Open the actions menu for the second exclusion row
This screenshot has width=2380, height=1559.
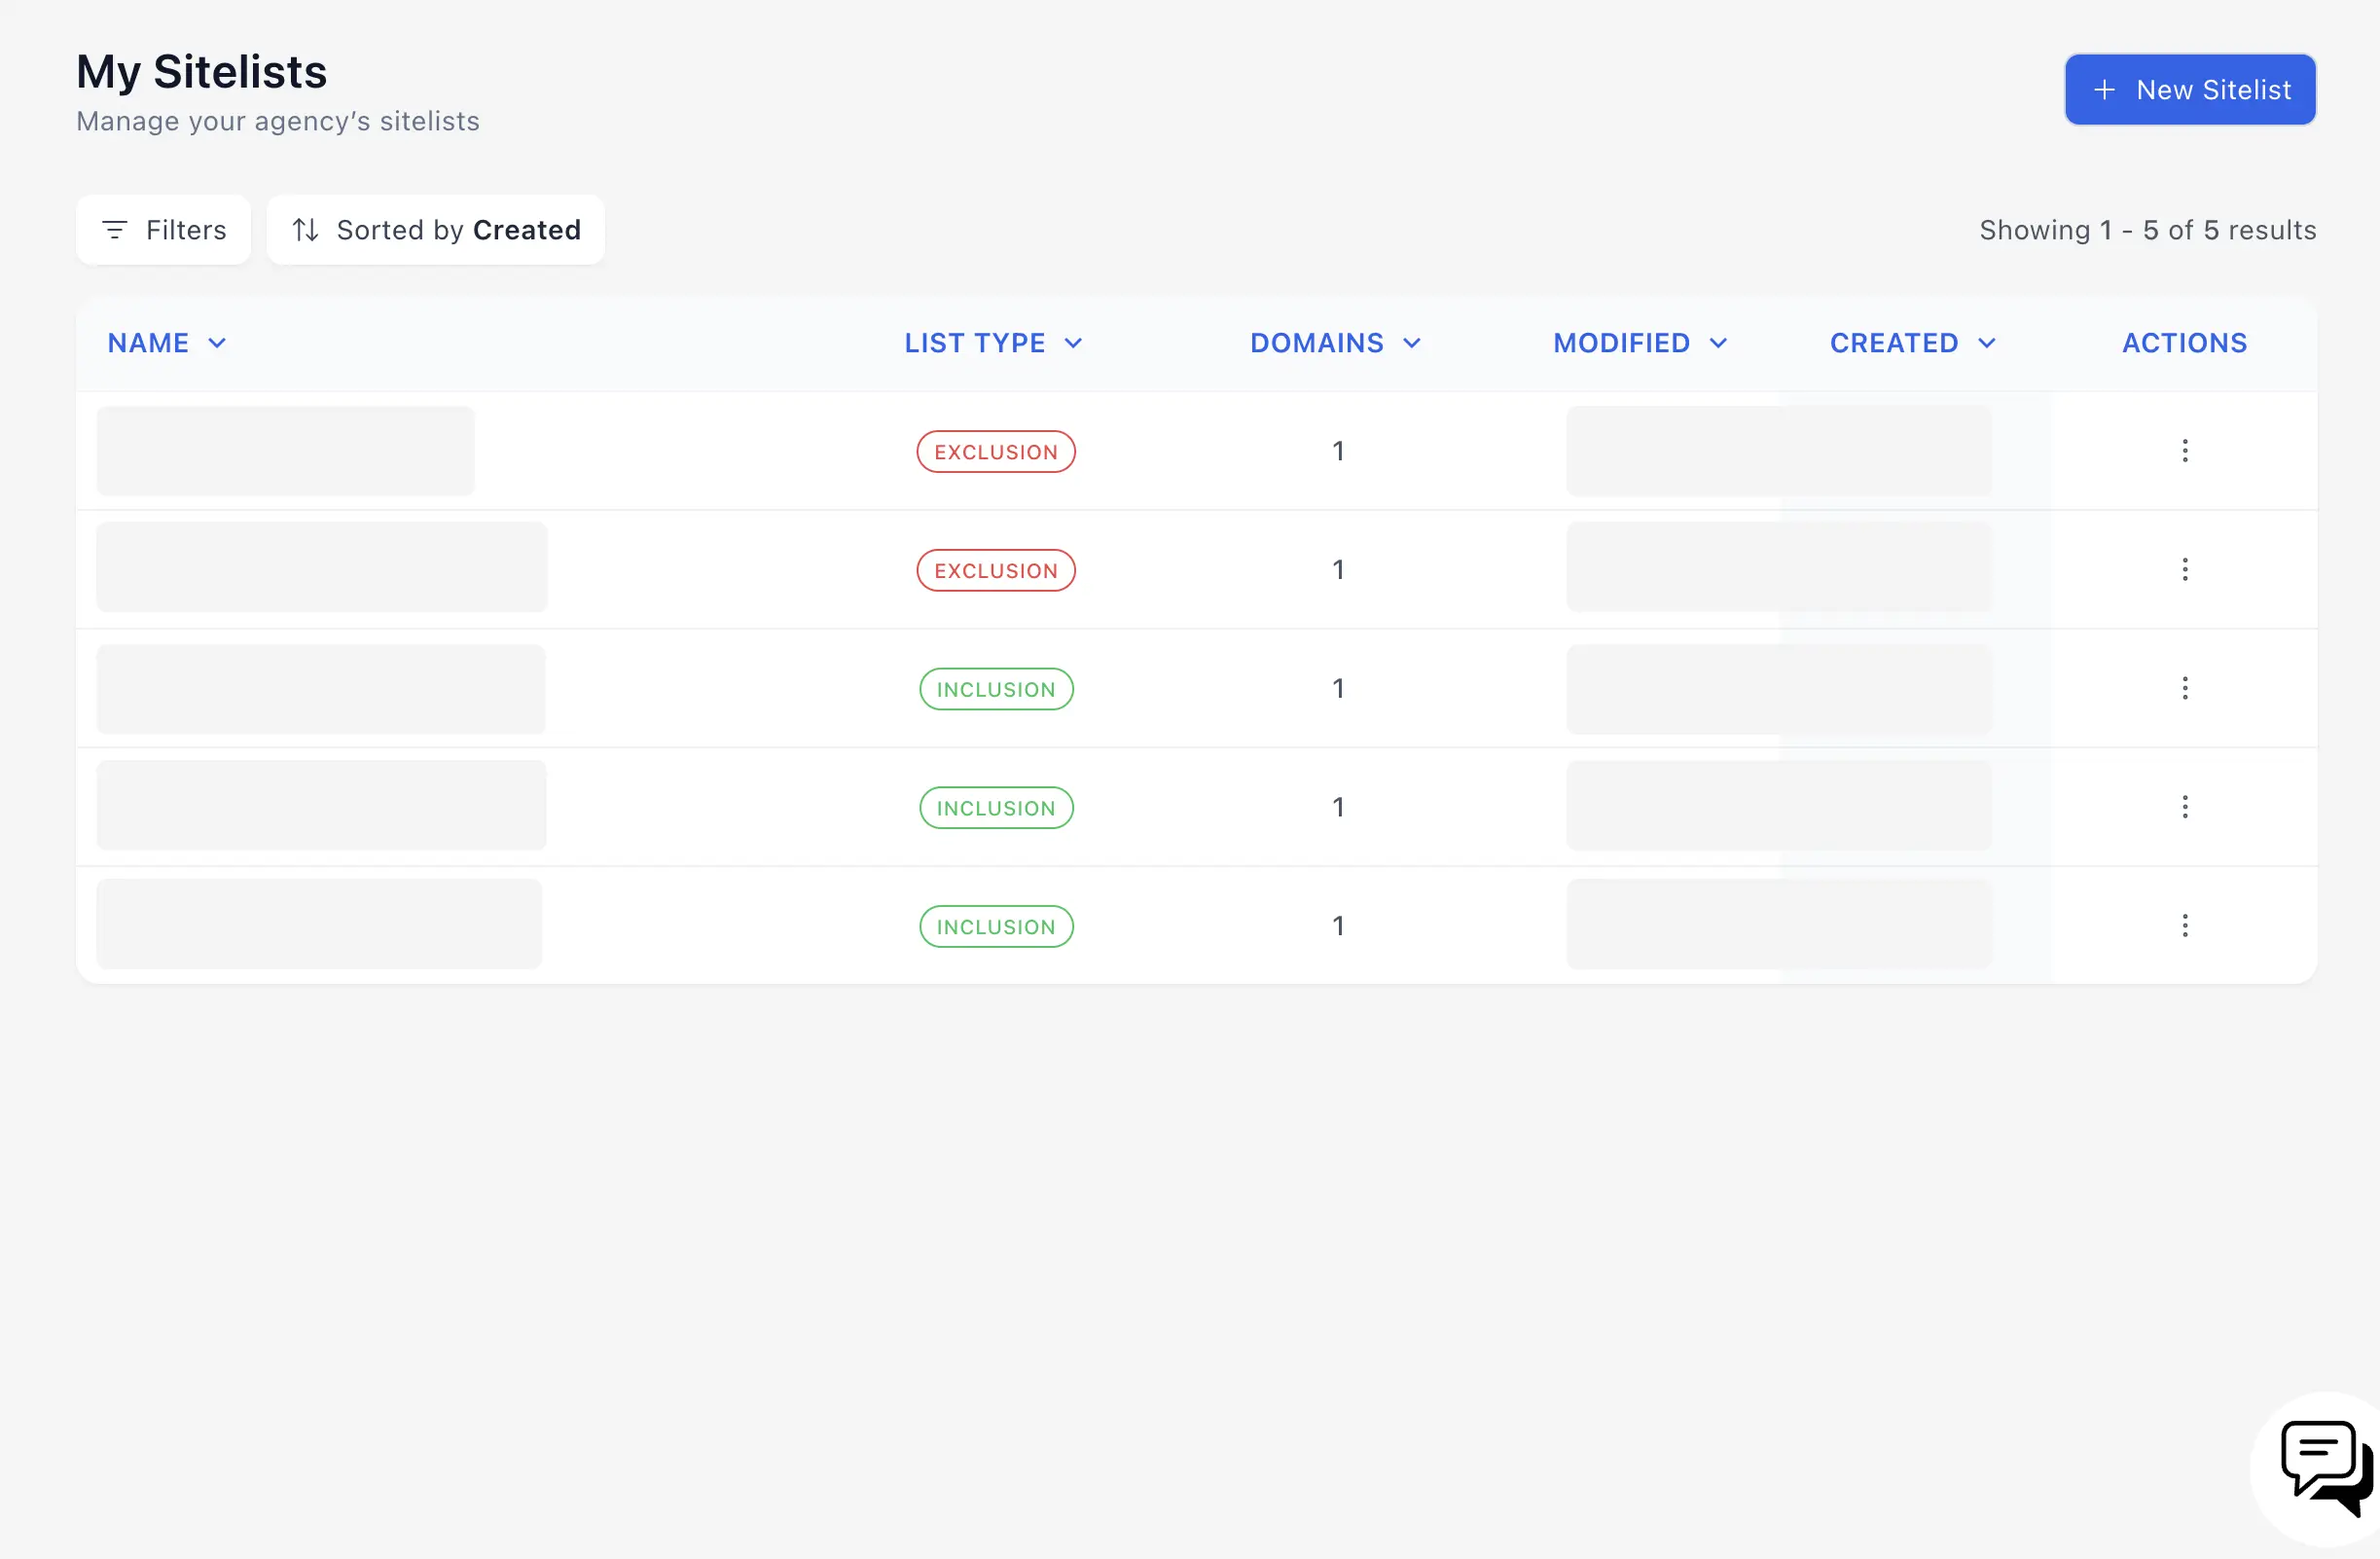2185,569
